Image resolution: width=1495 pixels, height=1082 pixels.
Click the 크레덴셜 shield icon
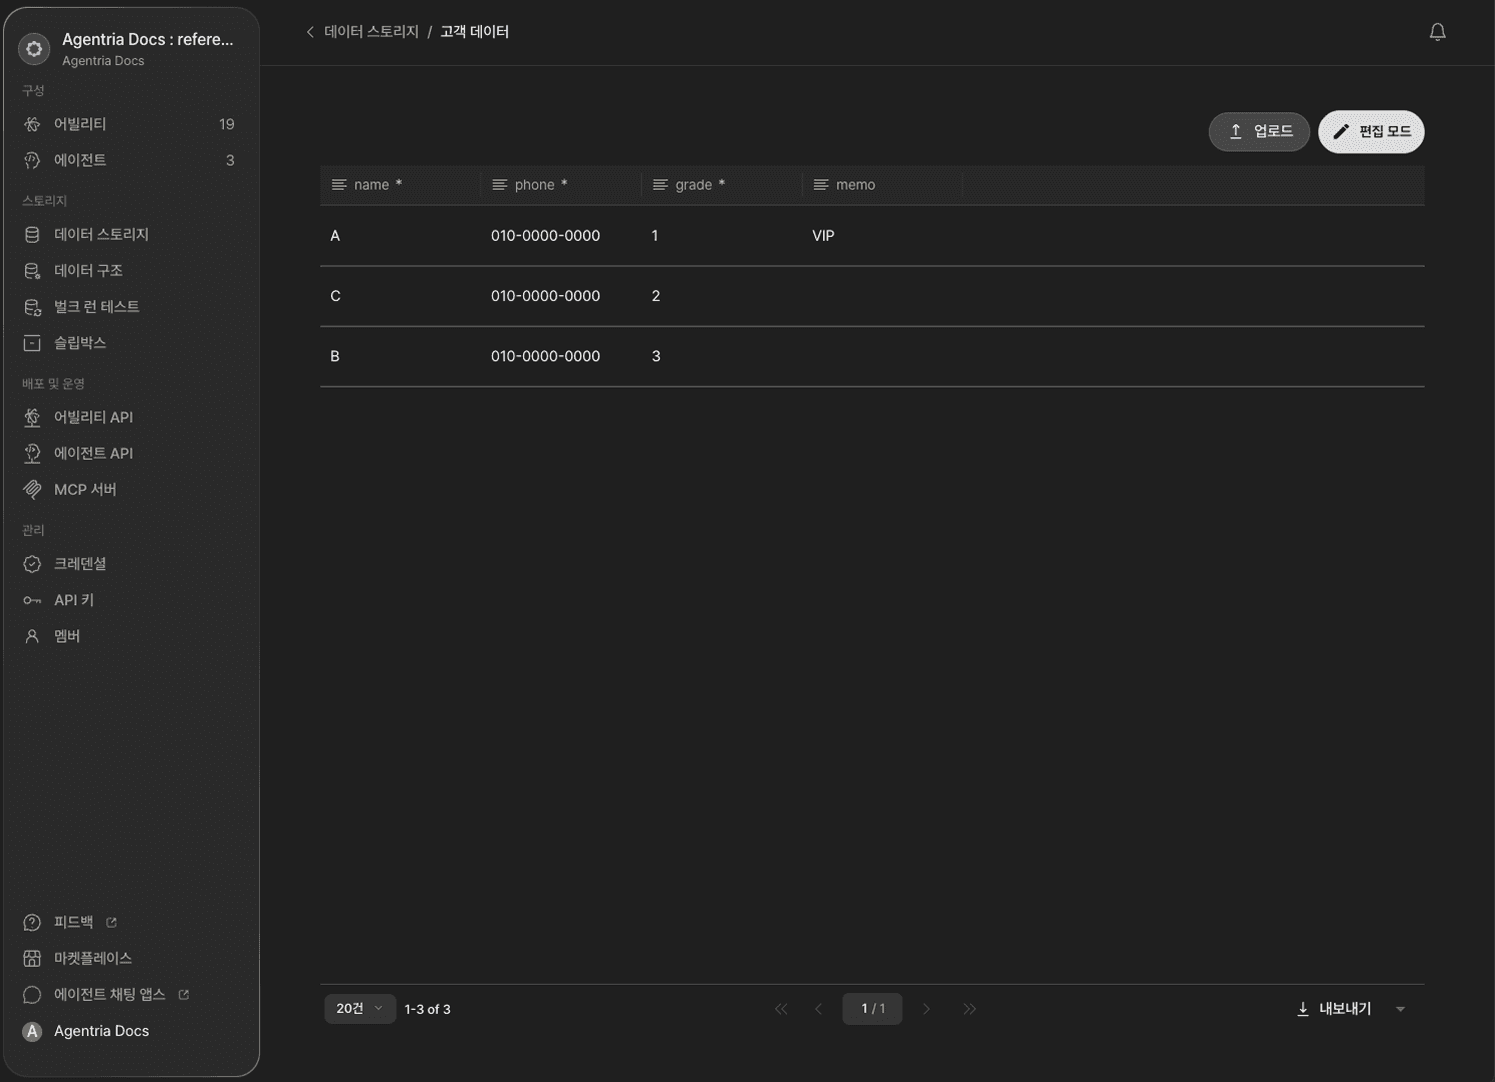[x=32, y=564]
